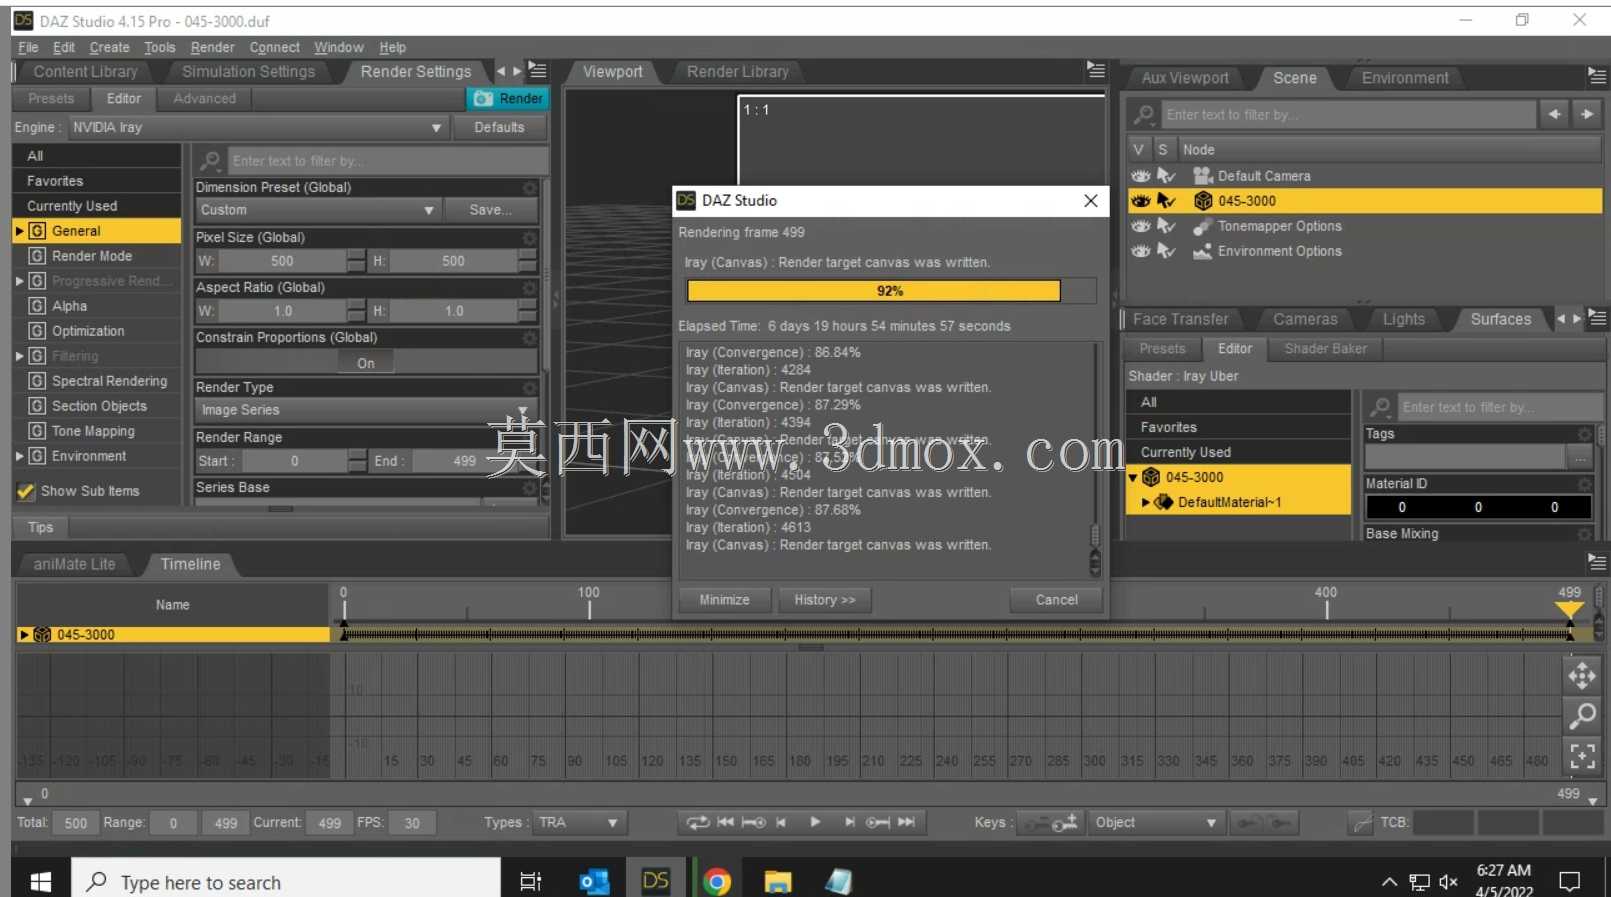The width and height of the screenshot is (1611, 897).
Task: Toggle visibility of the 045-3000 node
Action: tap(1140, 200)
